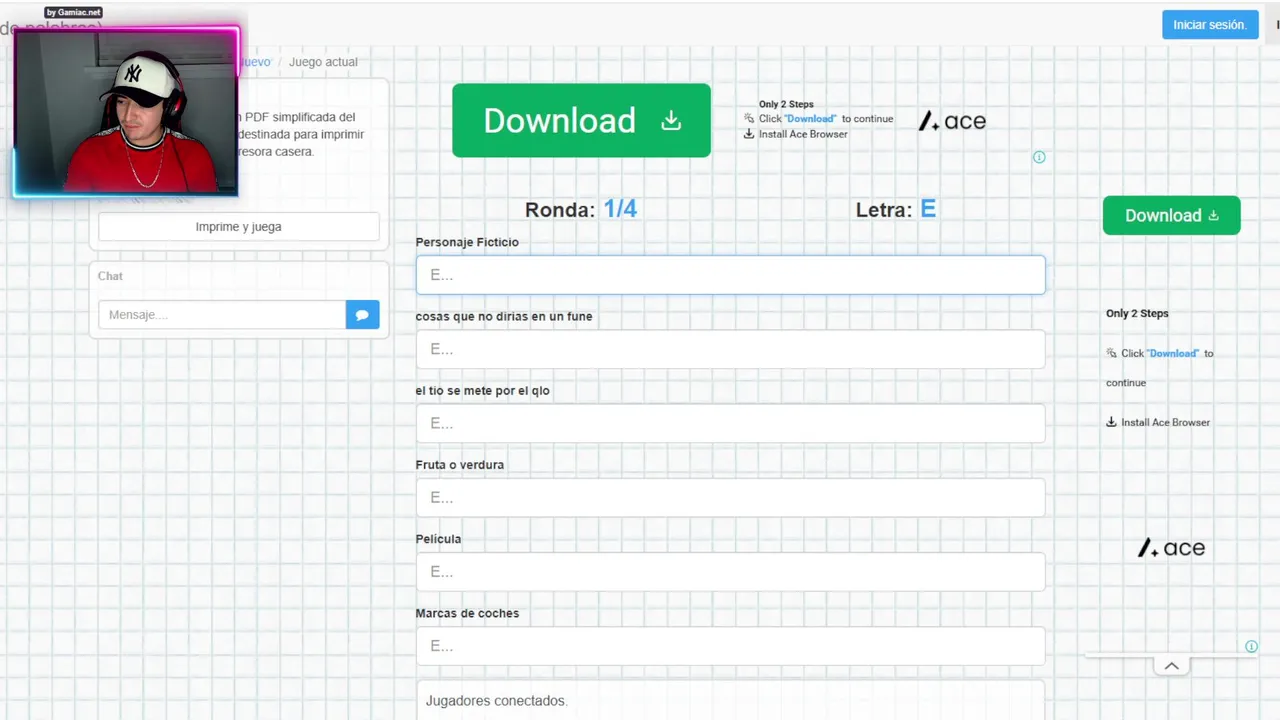This screenshot has height=720, width=1280.
Task: Click the Imprime y juega button
Action: click(x=238, y=227)
